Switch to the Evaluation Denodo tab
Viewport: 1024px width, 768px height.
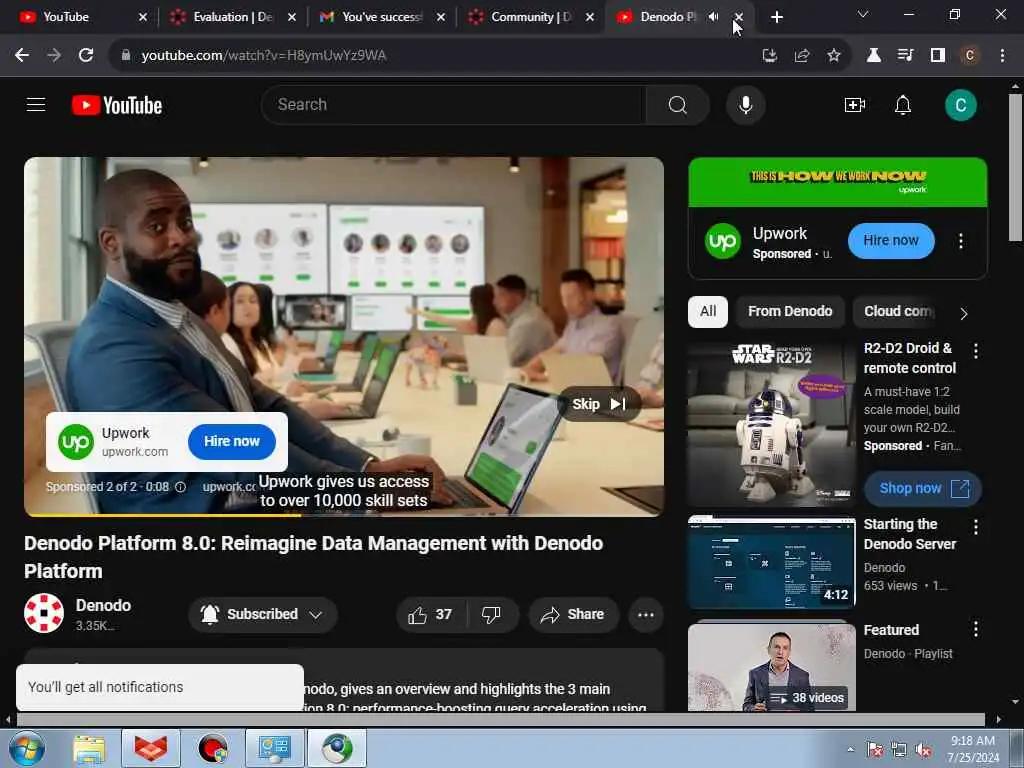click(x=232, y=17)
